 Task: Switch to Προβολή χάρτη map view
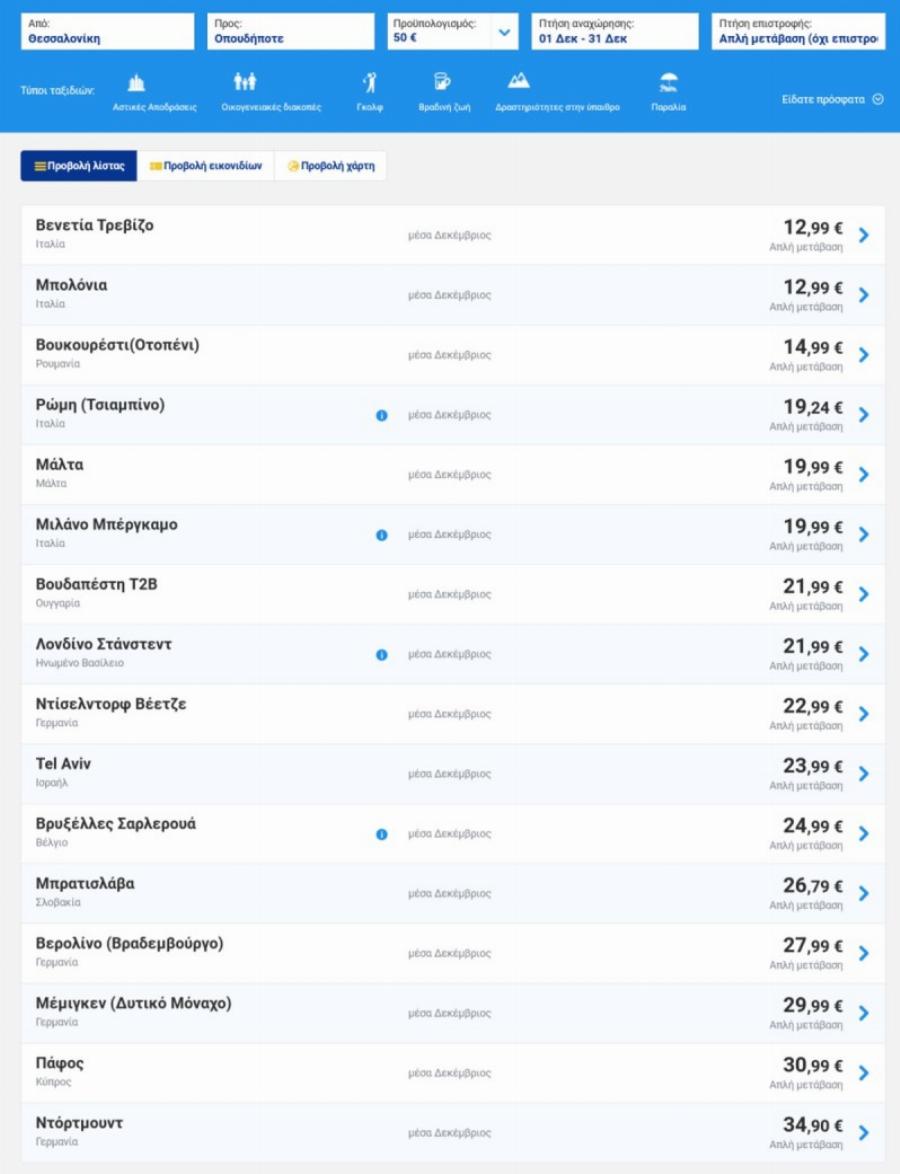click(331, 166)
